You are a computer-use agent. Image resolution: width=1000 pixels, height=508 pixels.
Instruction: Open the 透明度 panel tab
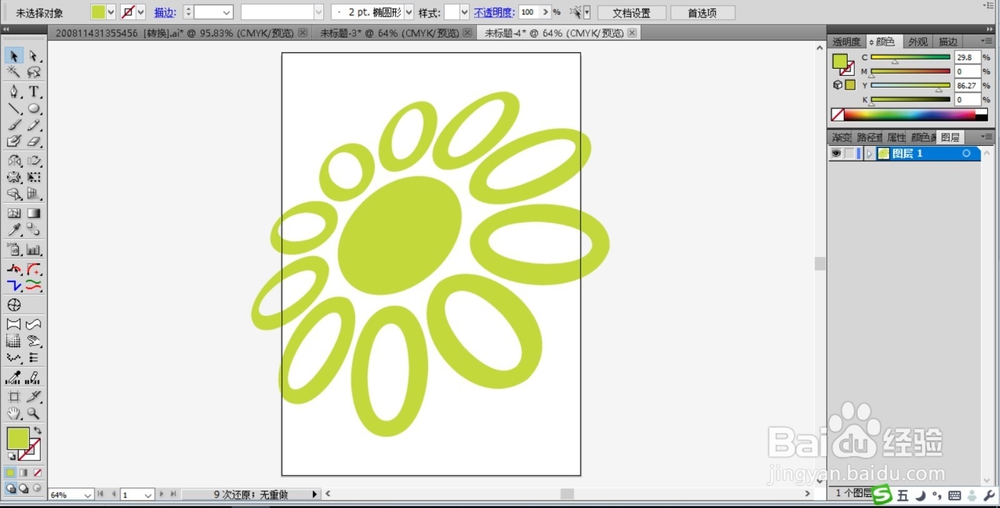[846, 41]
